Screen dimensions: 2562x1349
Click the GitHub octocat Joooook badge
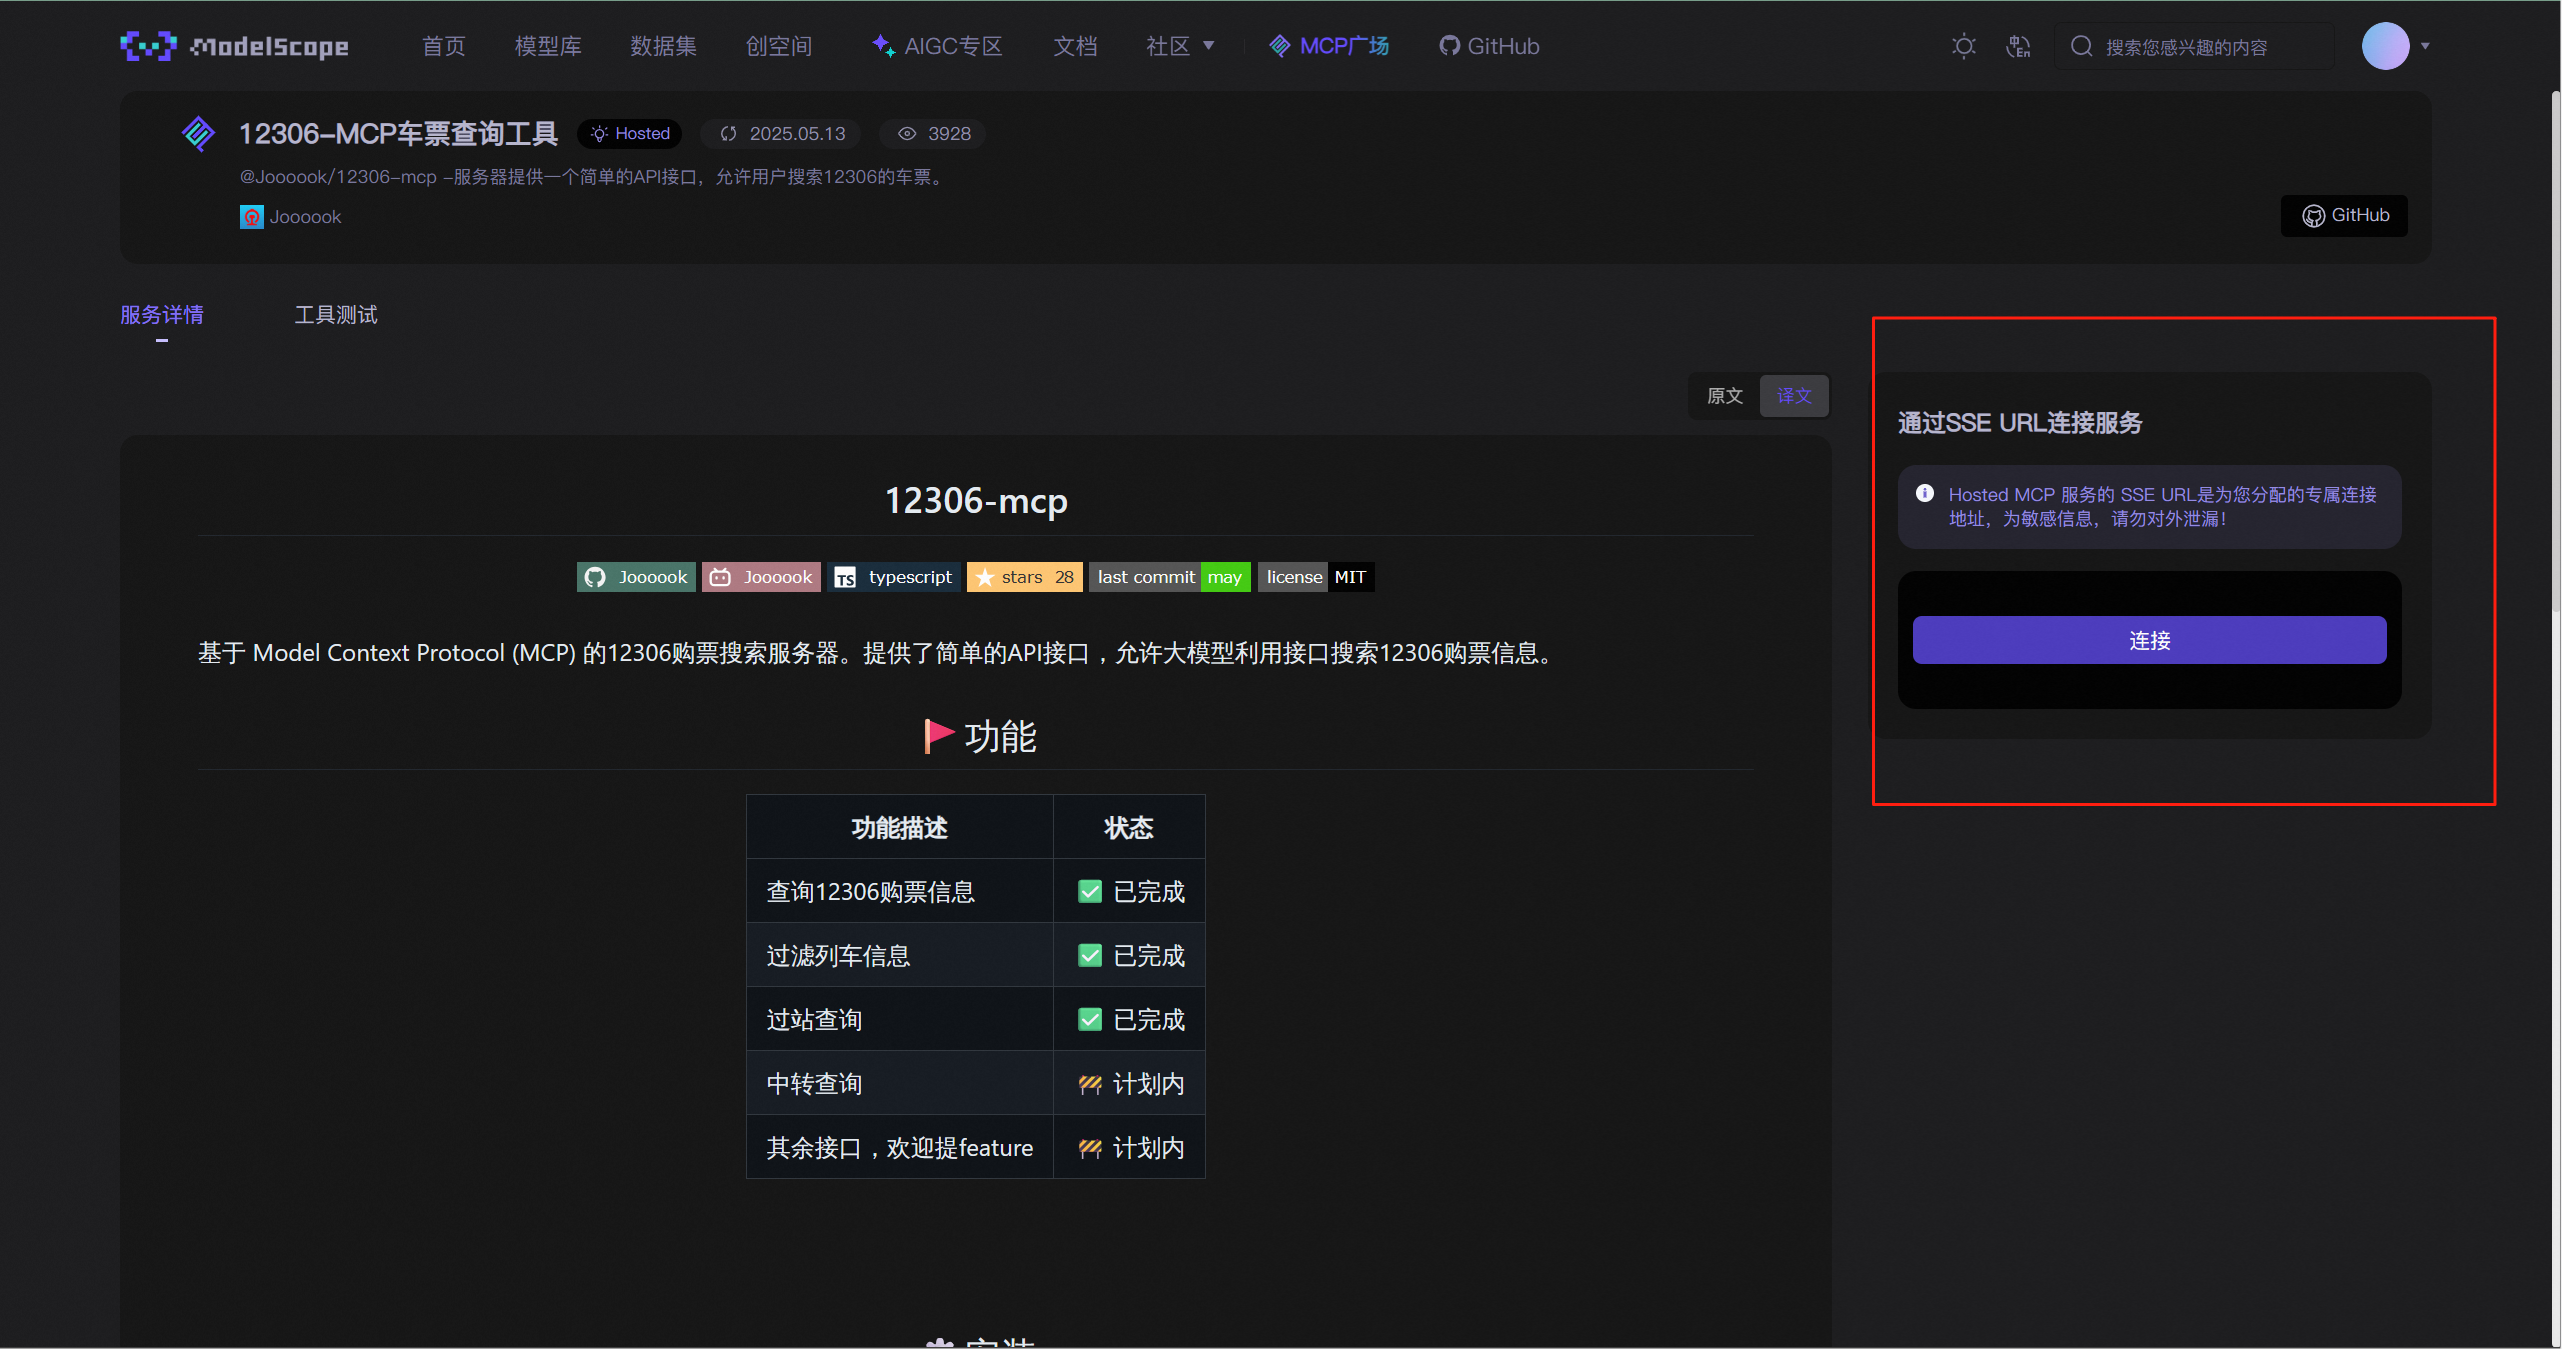point(636,577)
